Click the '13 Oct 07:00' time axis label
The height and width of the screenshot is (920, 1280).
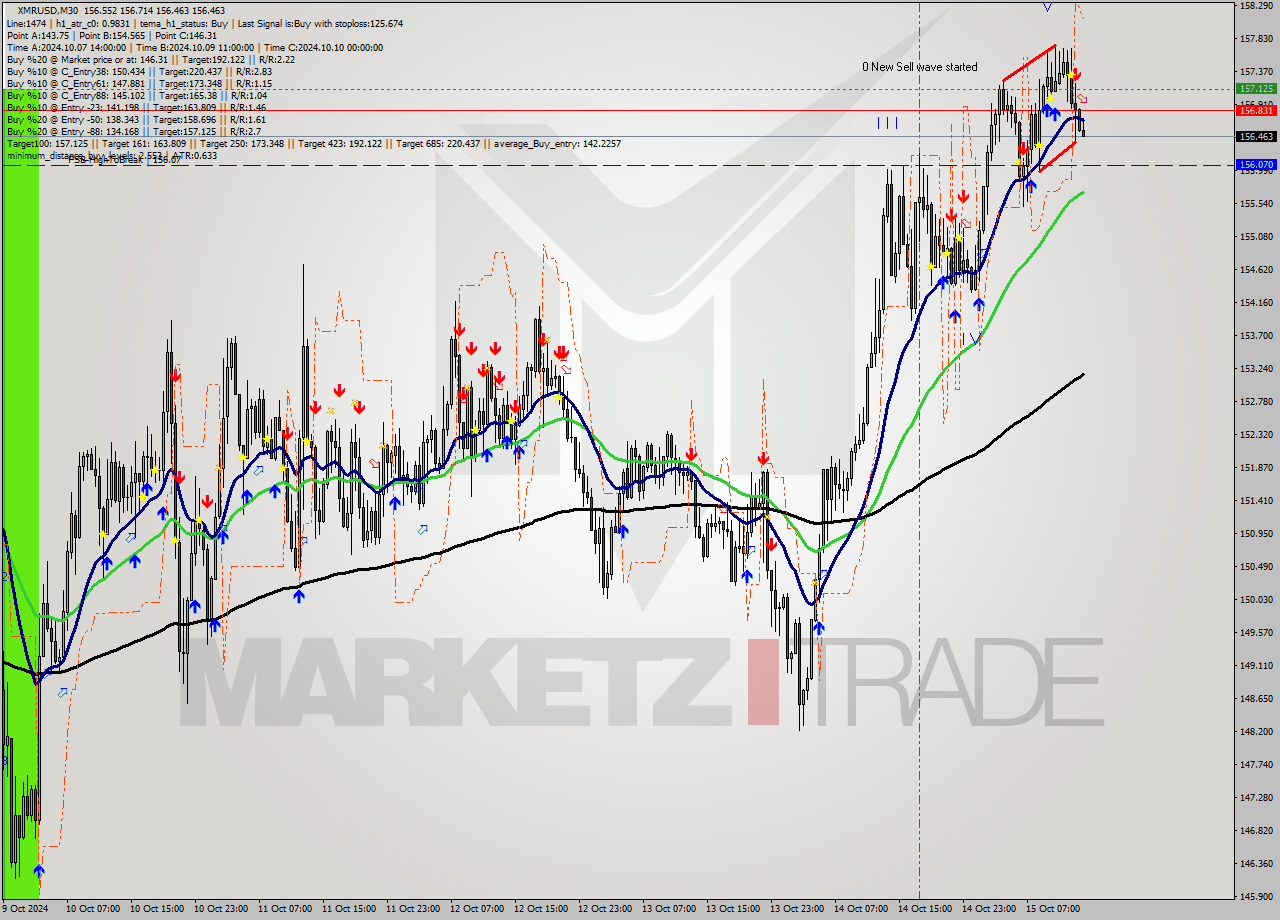coord(669,909)
